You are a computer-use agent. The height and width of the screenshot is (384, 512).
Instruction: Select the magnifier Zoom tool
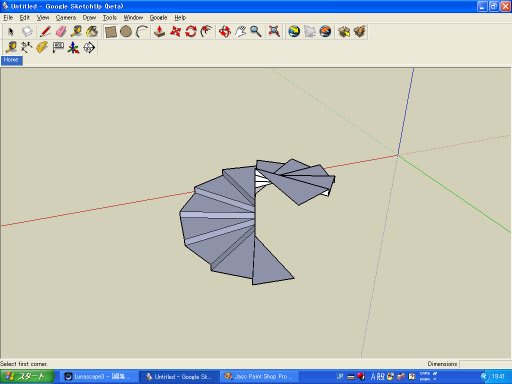click(x=256, y=32)
